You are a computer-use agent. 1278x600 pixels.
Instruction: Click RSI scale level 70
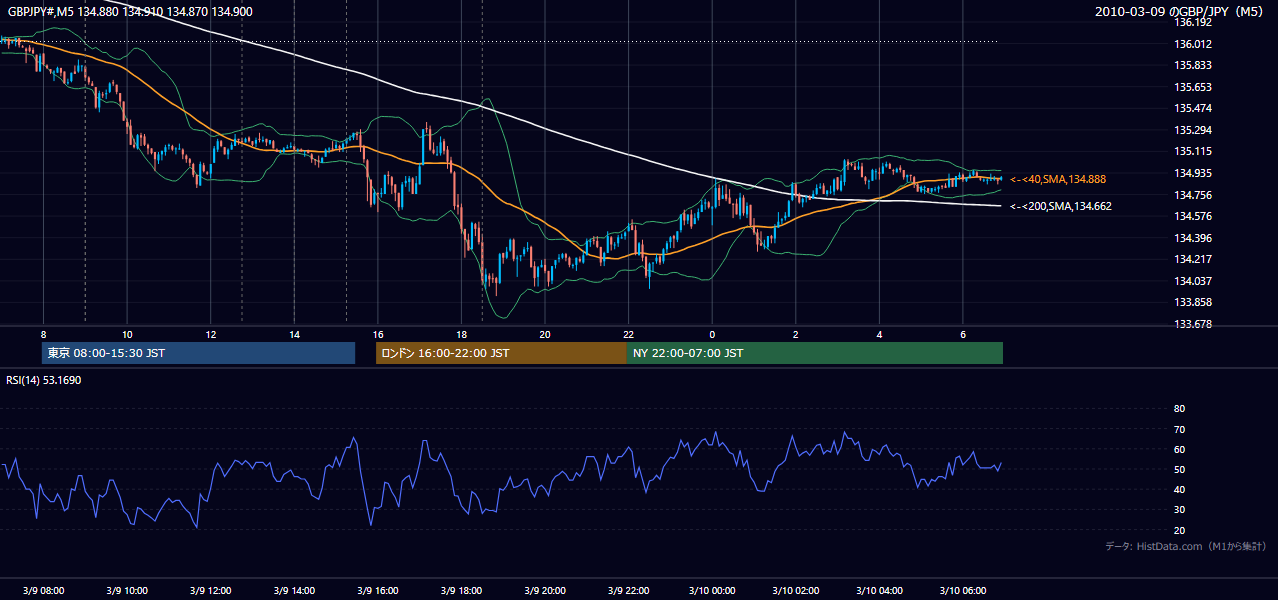click(1179, 429)
